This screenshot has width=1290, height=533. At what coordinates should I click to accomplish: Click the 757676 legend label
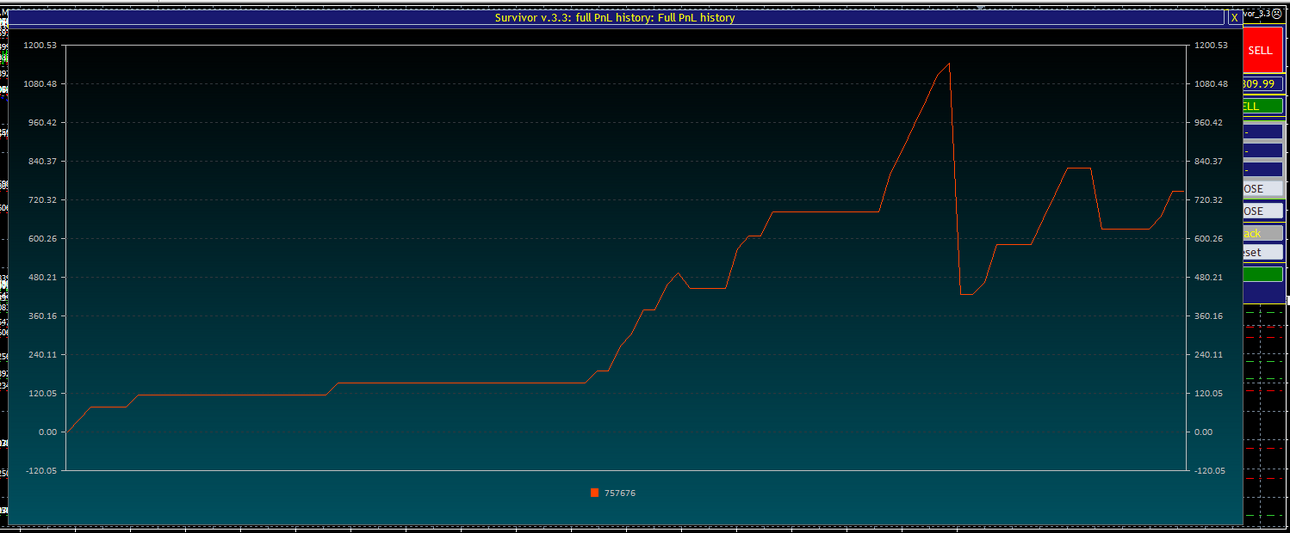620,493
